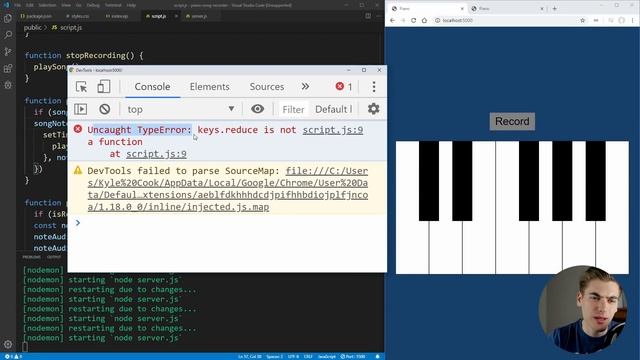
Task: Switch to the server.js editor tab
Action: pyautogui.click(x=199, y=16)
